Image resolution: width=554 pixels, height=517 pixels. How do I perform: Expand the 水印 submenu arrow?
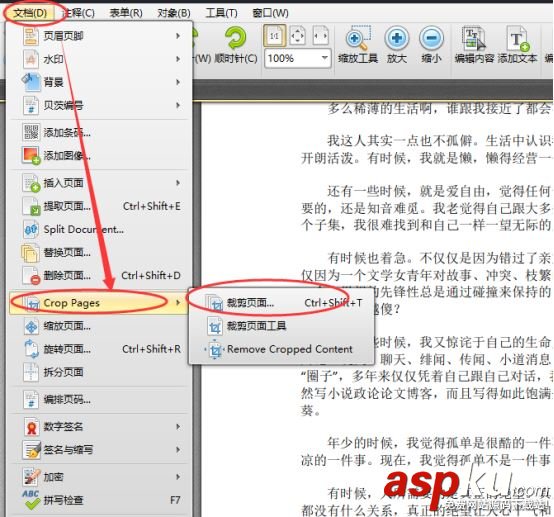tap(178, 59)
